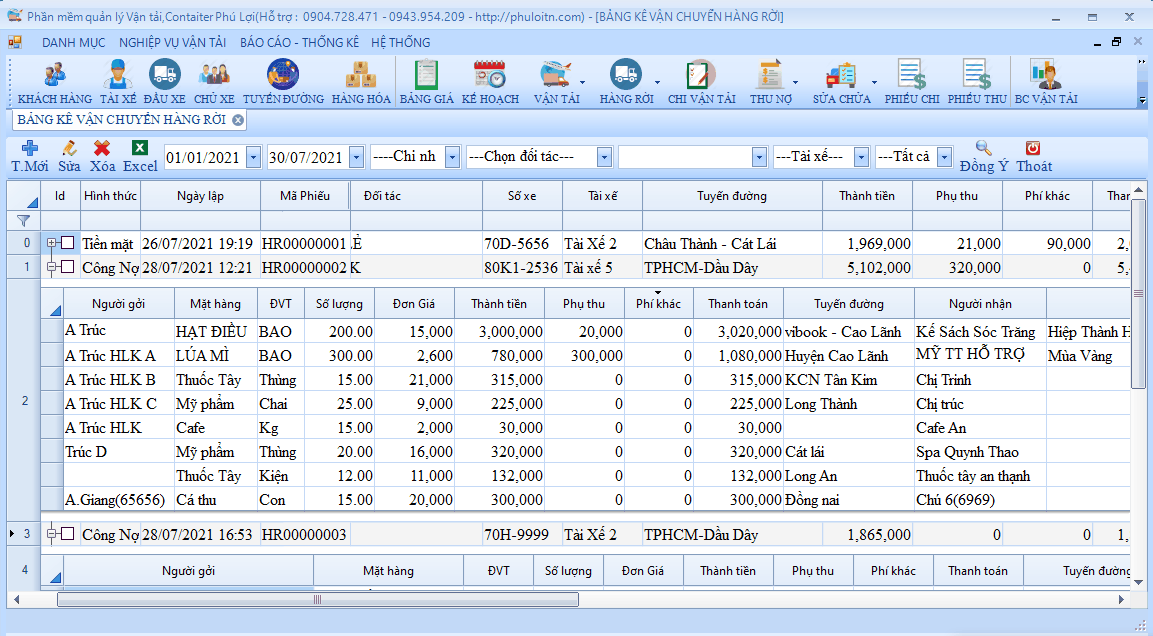
Task: Open the TÀI XẾ driver list
Action: [x=118, y=82]
